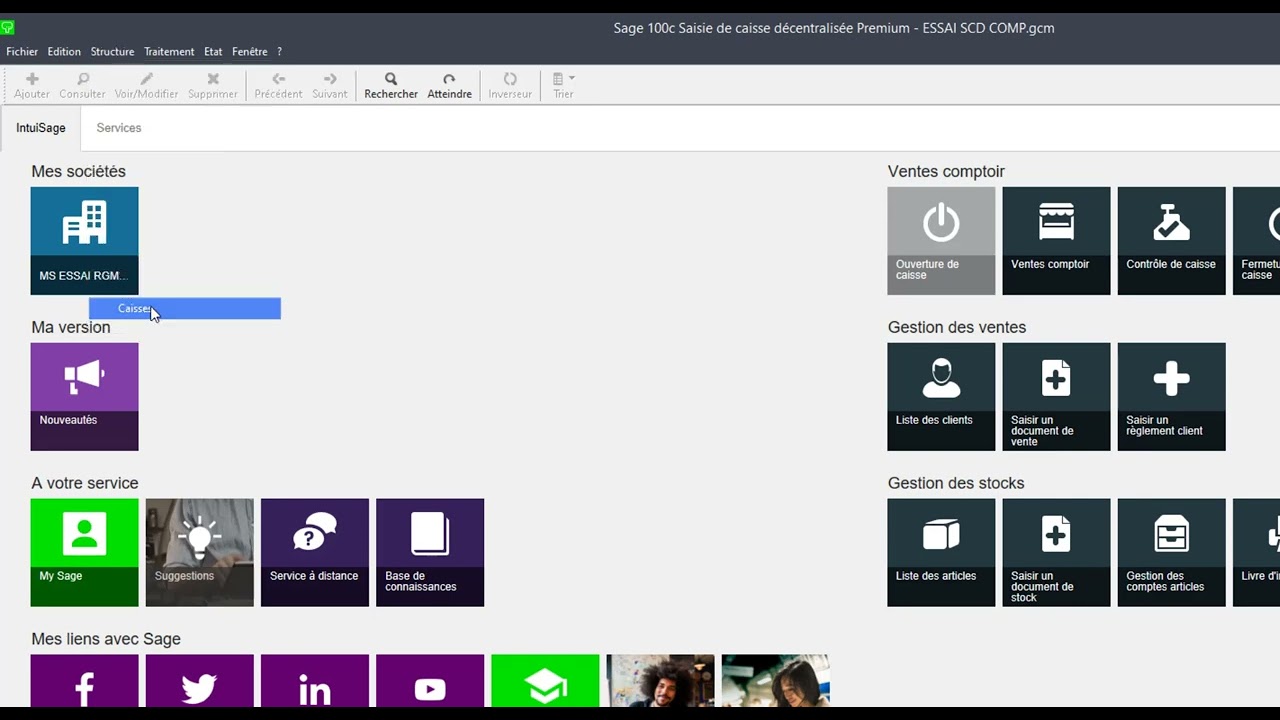Click the Mes liens avec Sage heading

[x=106, y=639]
